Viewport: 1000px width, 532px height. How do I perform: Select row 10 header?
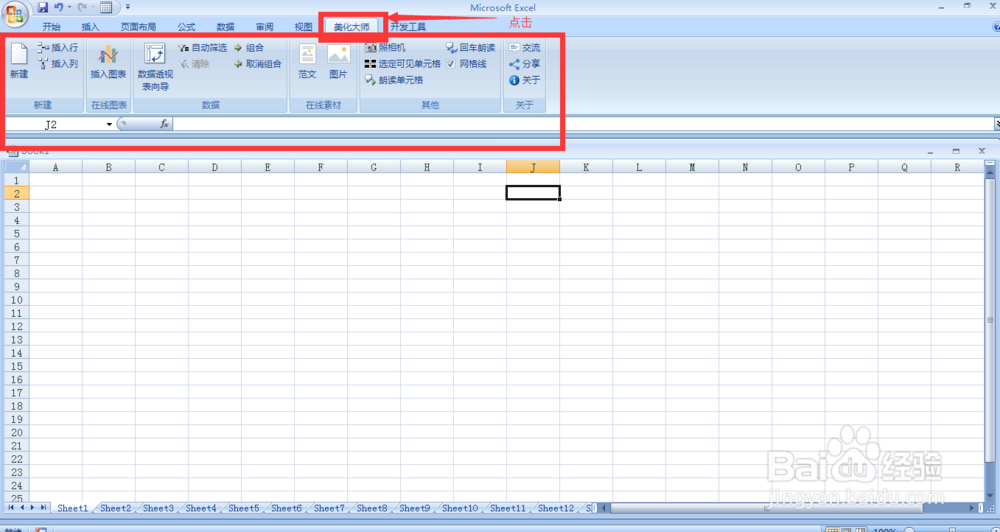coord(17,300)
